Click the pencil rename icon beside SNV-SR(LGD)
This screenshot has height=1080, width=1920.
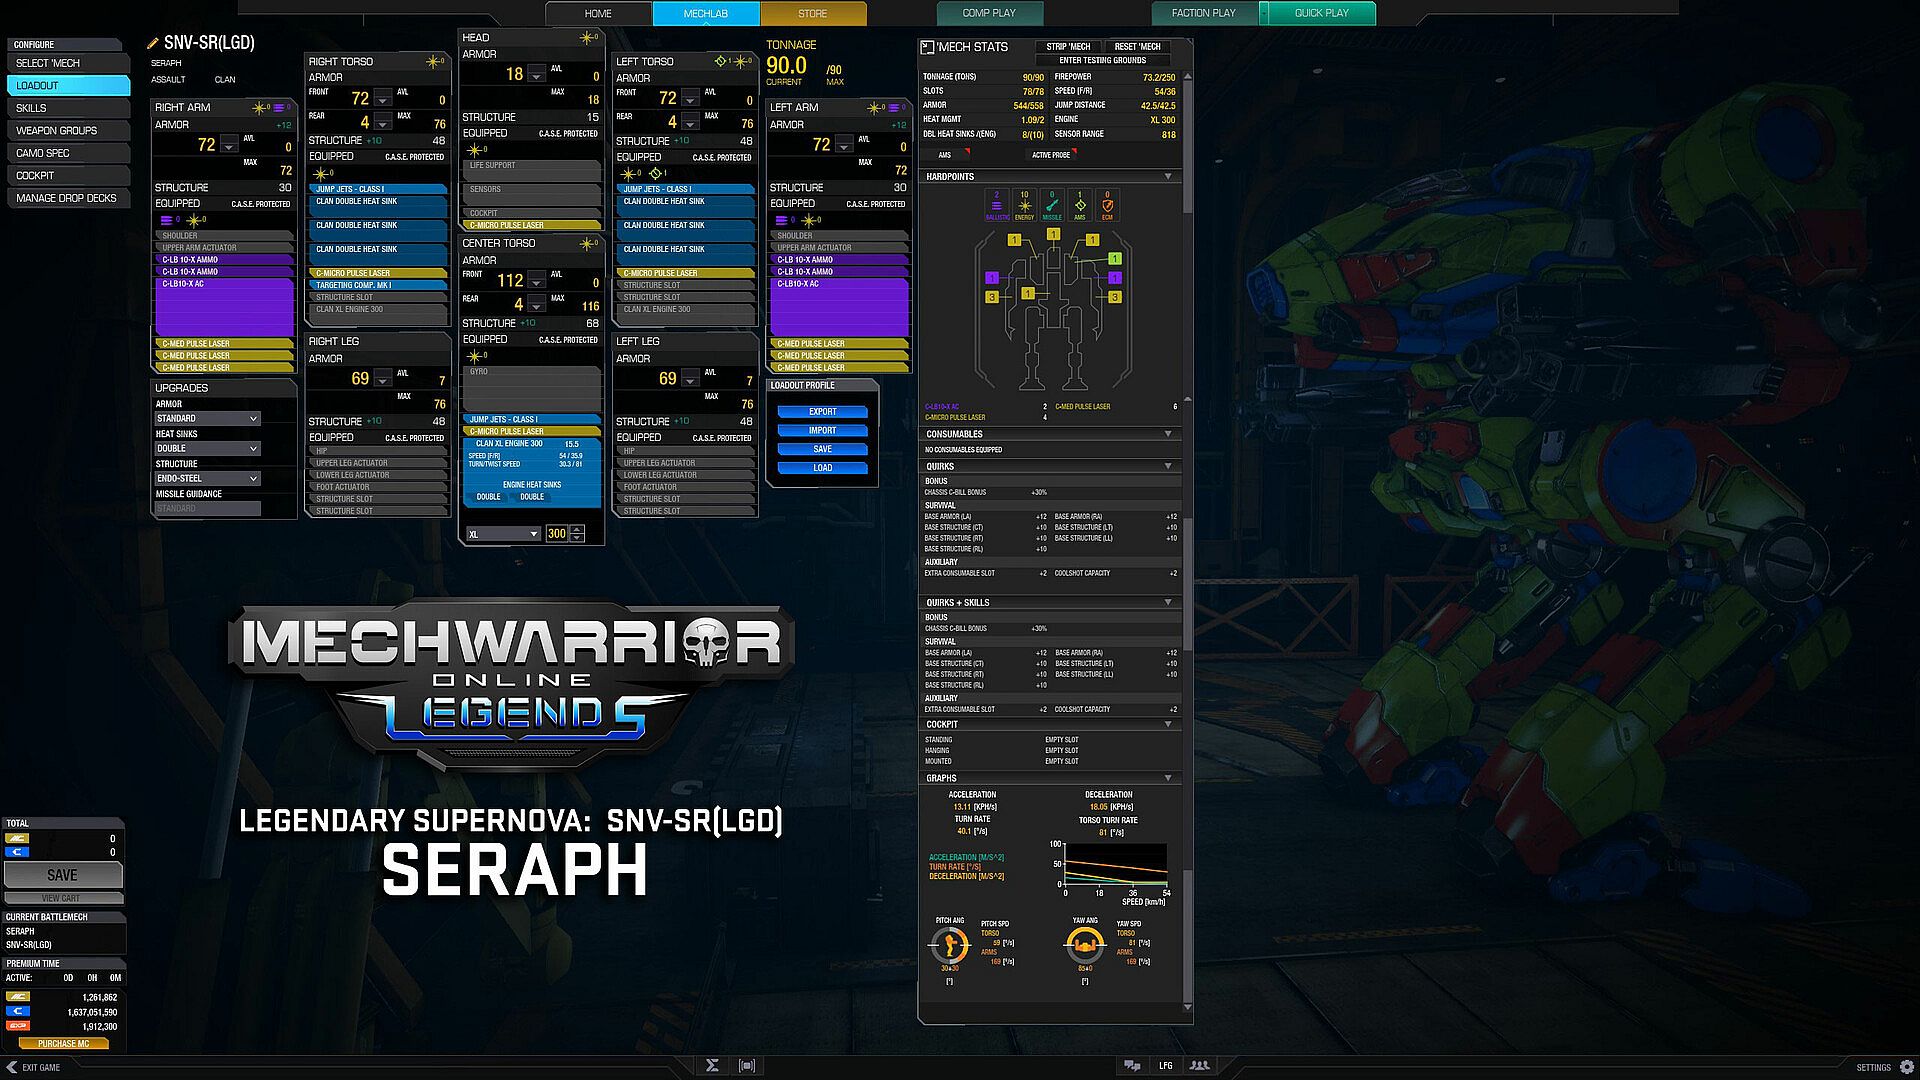click(x=153, y=43)
